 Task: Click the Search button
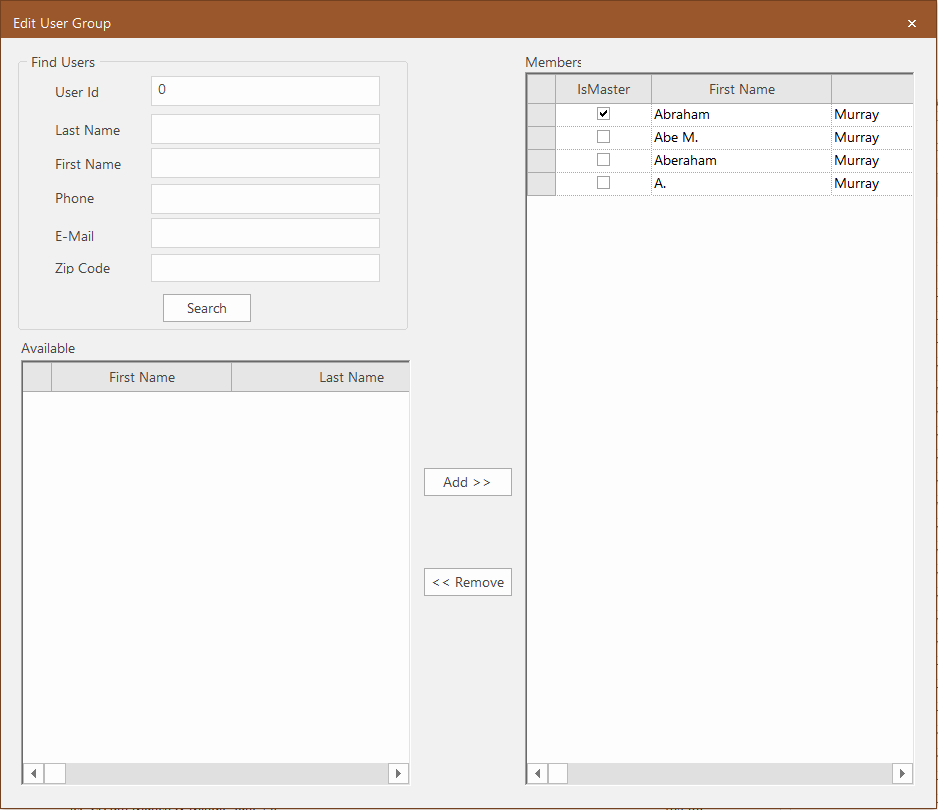[x=206, y=308]
